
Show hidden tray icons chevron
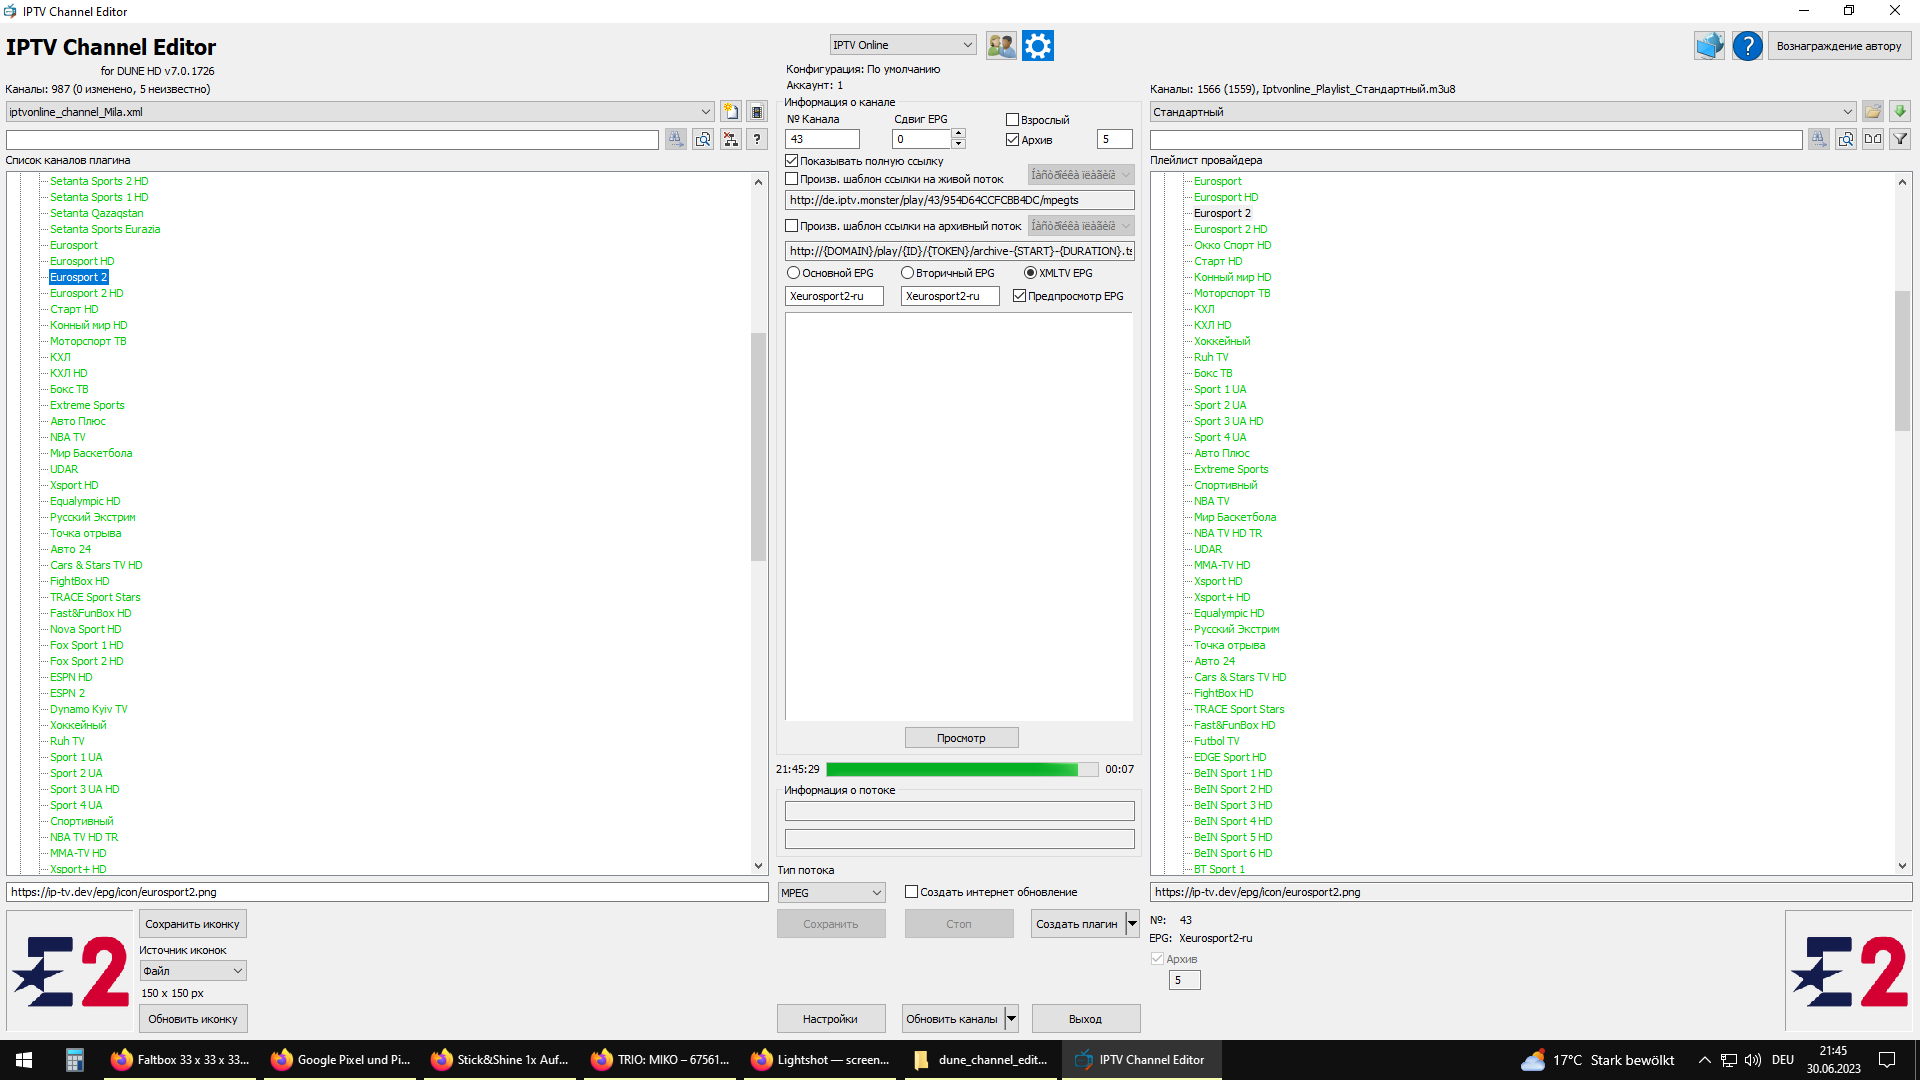(1705, 1060)
